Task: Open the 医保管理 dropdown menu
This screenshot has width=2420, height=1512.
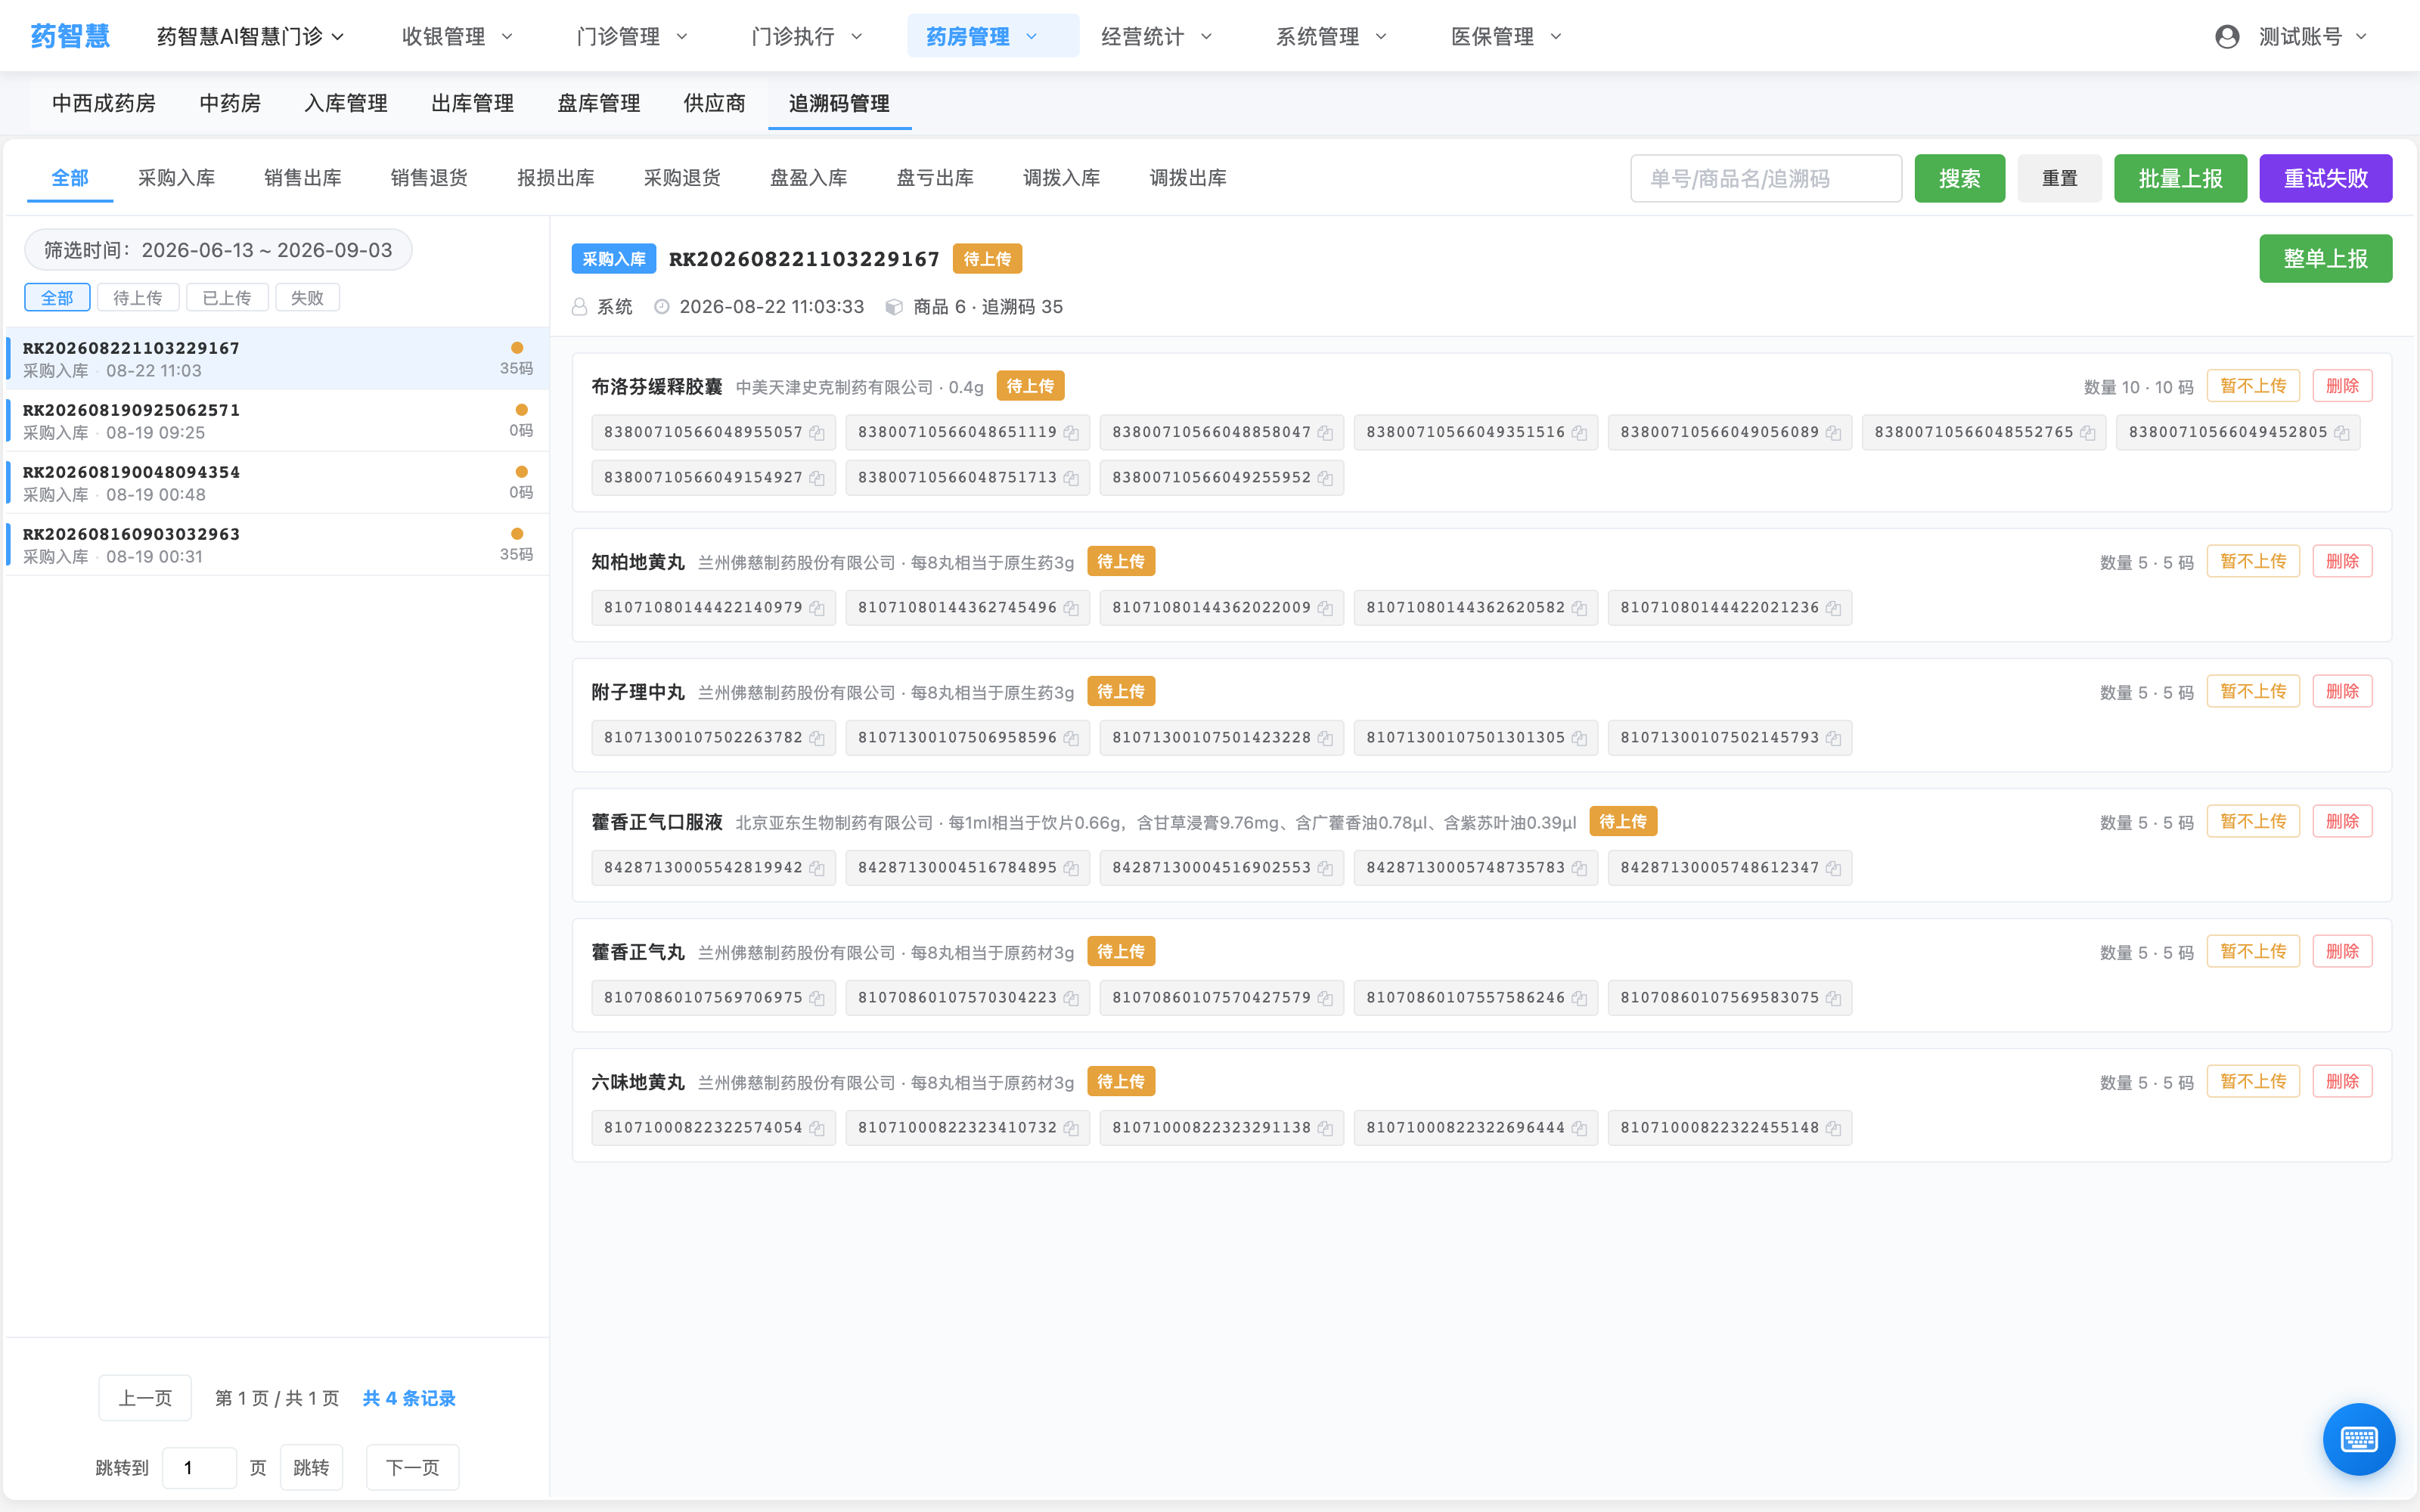Action: tap(1506, 37)
